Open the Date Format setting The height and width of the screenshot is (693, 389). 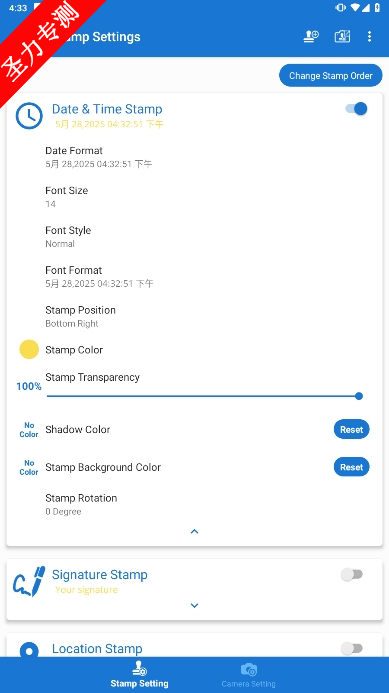point(194,157)
